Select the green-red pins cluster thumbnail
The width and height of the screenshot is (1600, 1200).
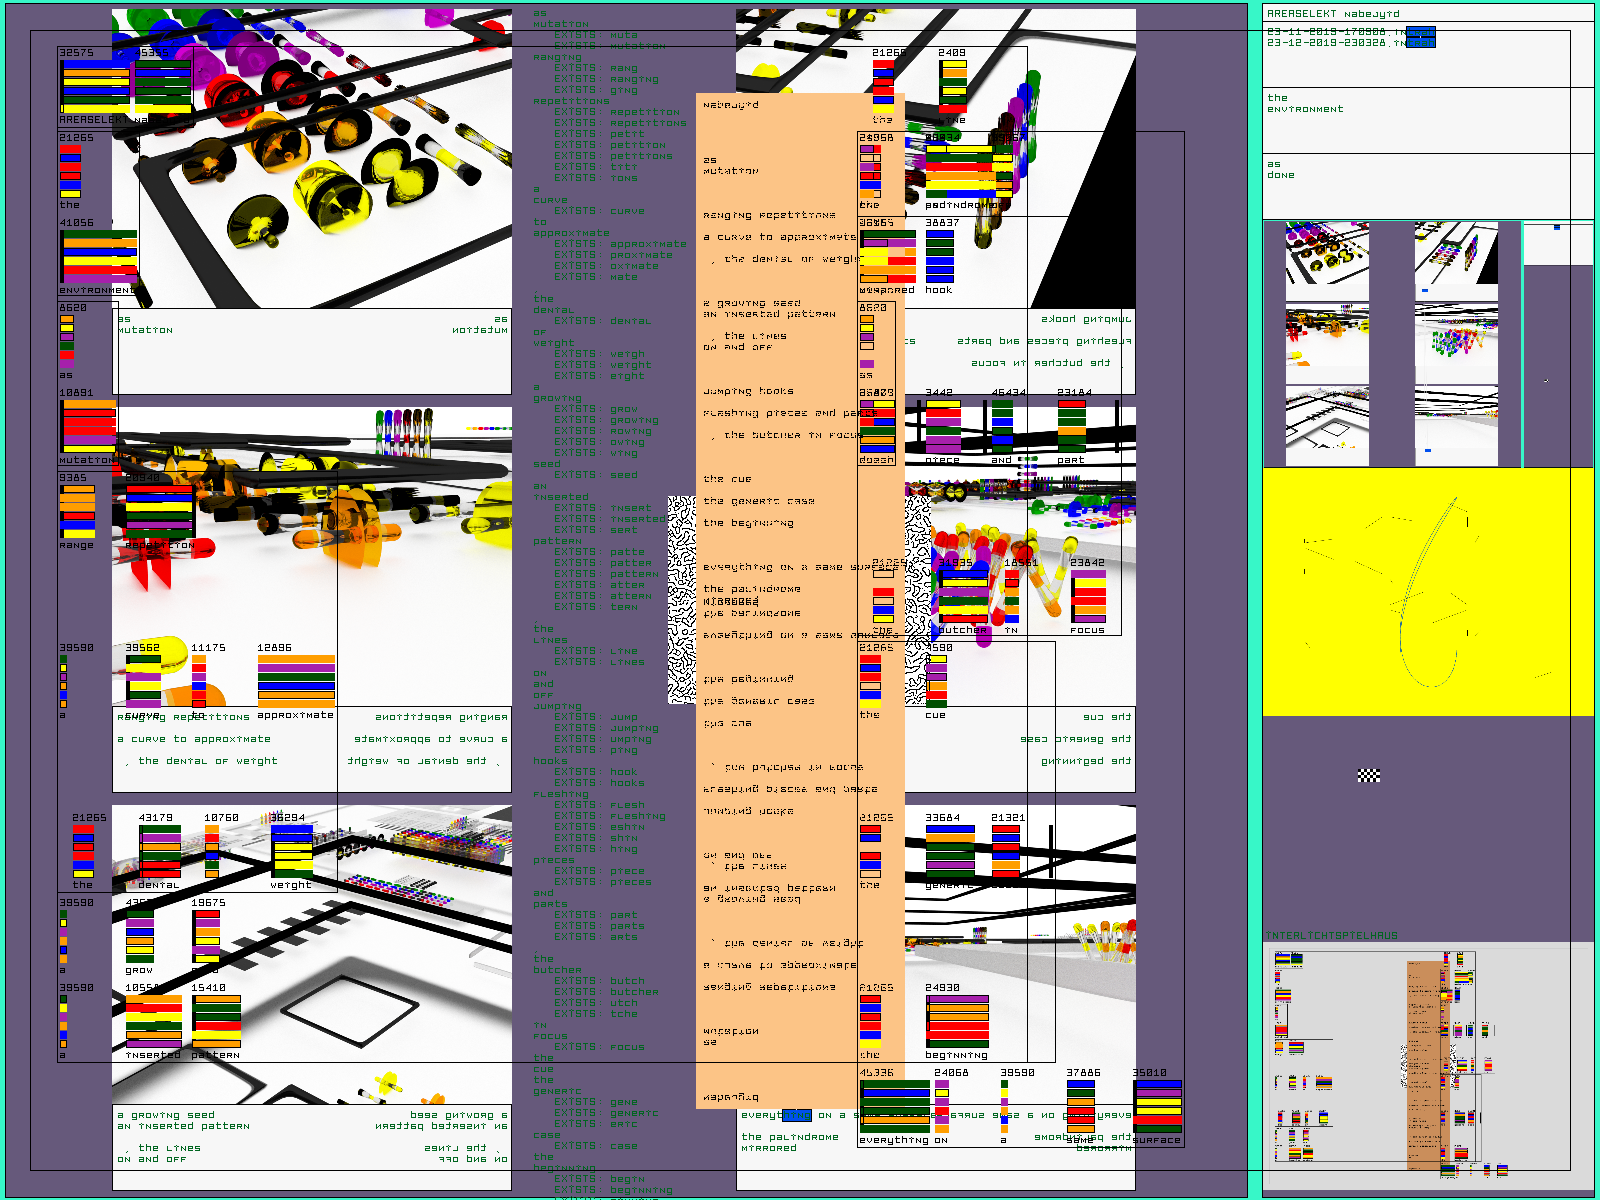click(x=1456, y=343)
